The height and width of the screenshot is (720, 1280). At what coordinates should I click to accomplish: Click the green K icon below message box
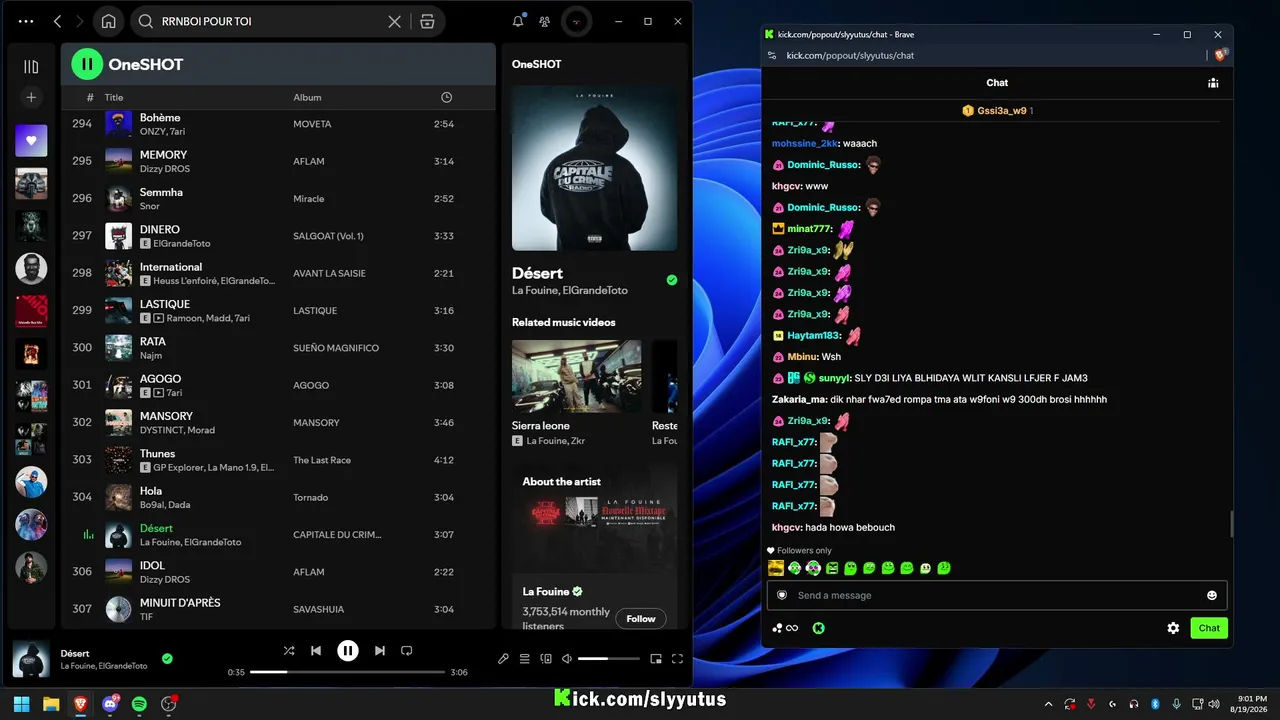pos(818,628)
